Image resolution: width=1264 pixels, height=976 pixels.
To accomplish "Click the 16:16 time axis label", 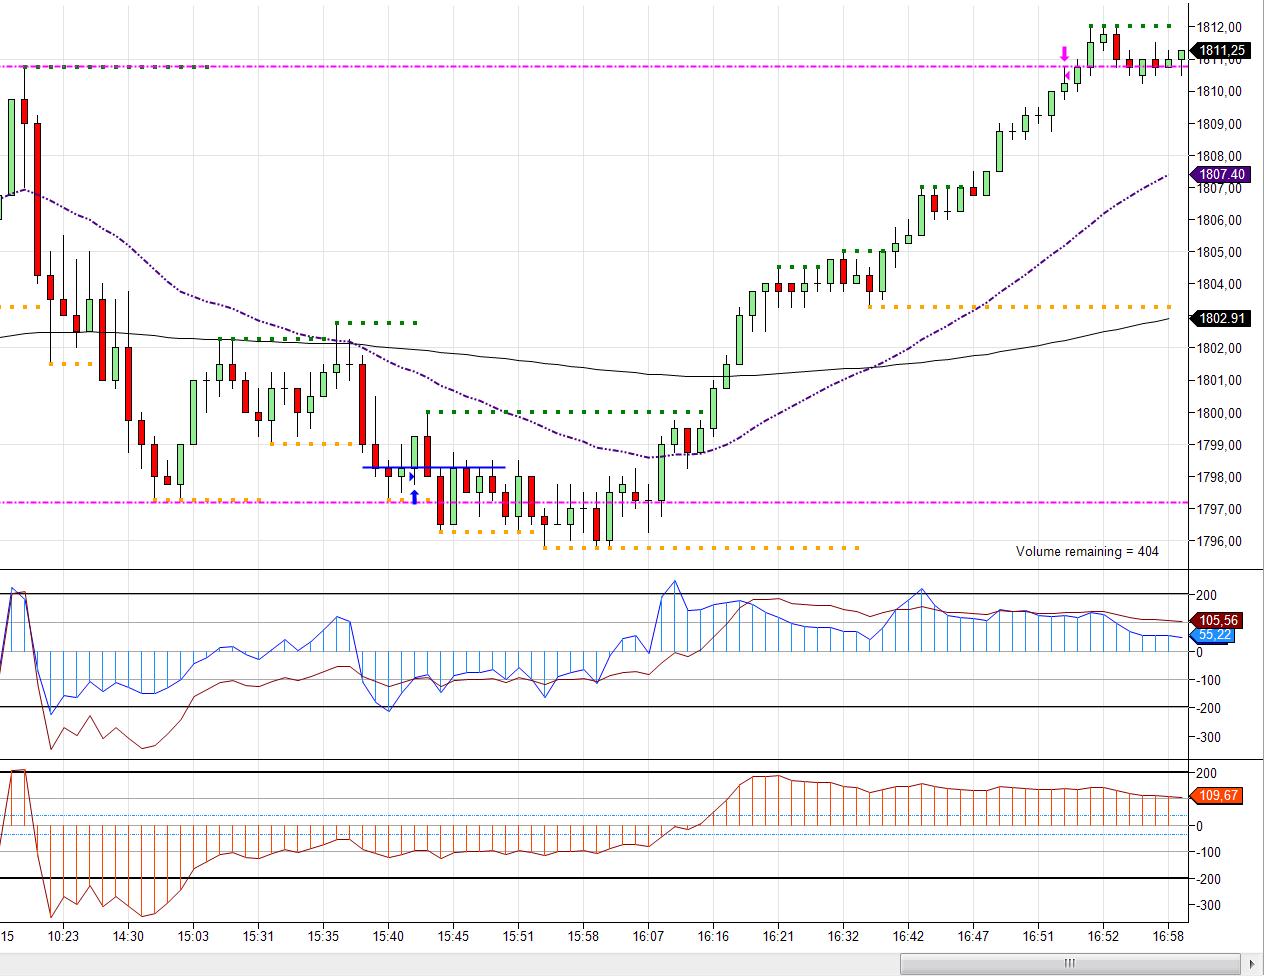I will tap(713, 937).
